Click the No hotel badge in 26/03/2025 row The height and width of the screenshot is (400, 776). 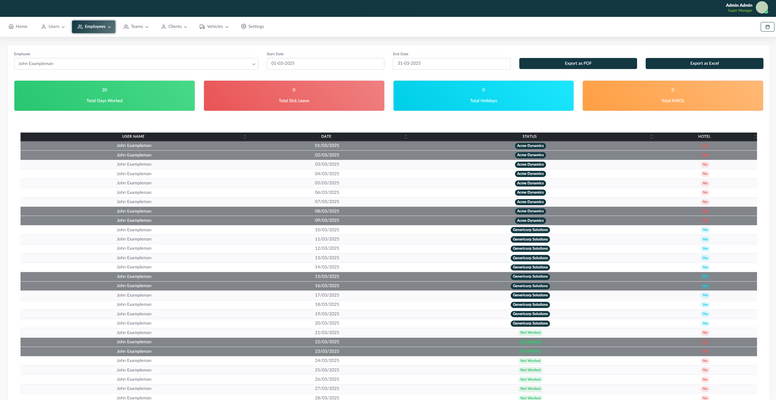705,380
